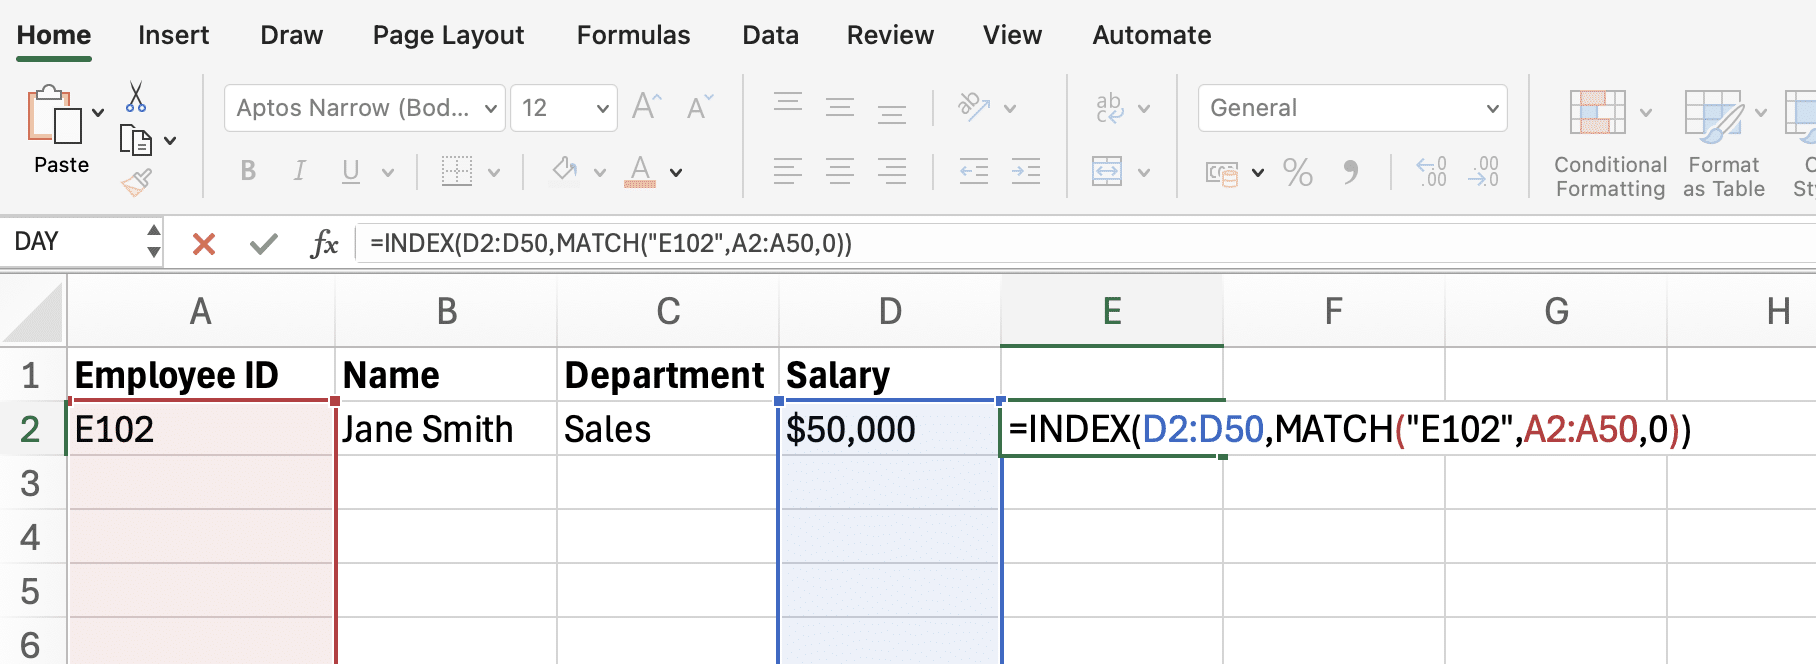
Task: Open Paste options arrow
Action: [x=98, y=112]
